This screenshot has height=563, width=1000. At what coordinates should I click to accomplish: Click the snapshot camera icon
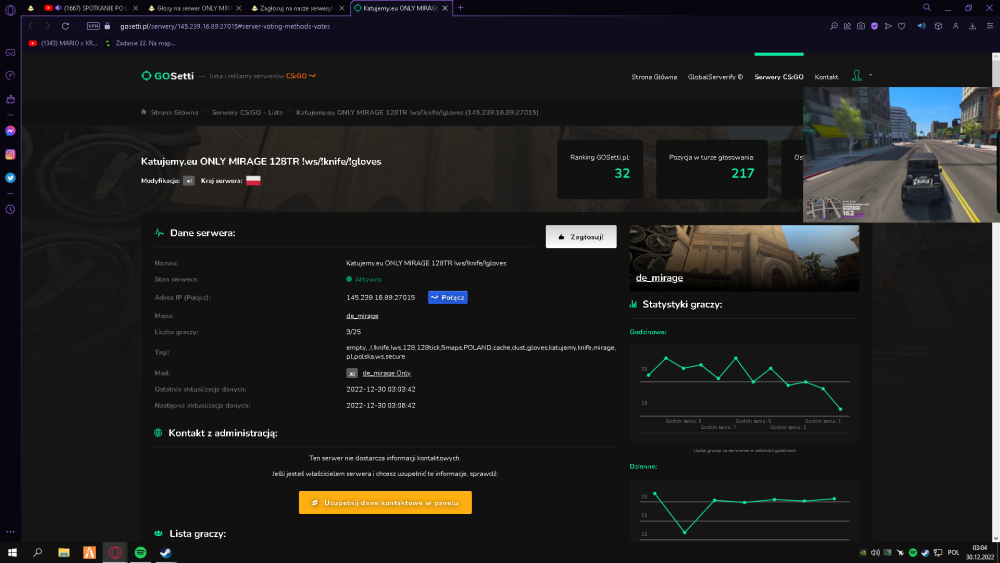(861, 26)
